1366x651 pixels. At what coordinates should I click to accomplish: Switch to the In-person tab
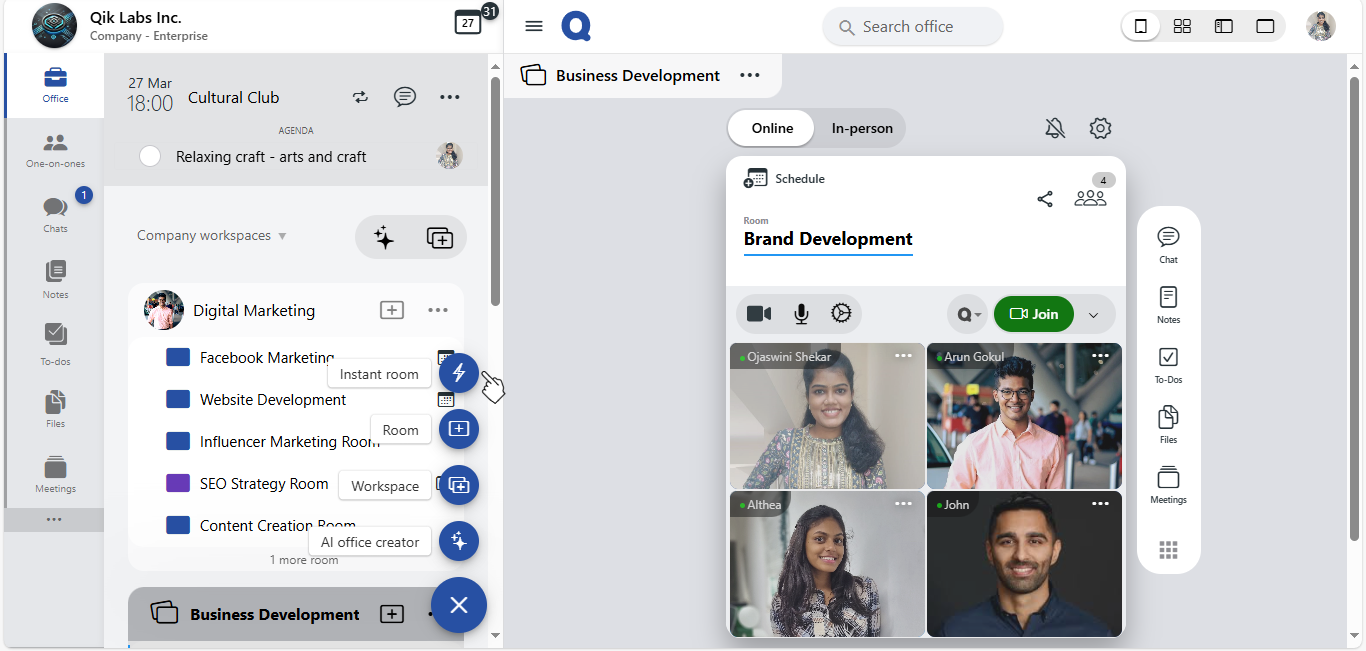click(x=862, y=128)
